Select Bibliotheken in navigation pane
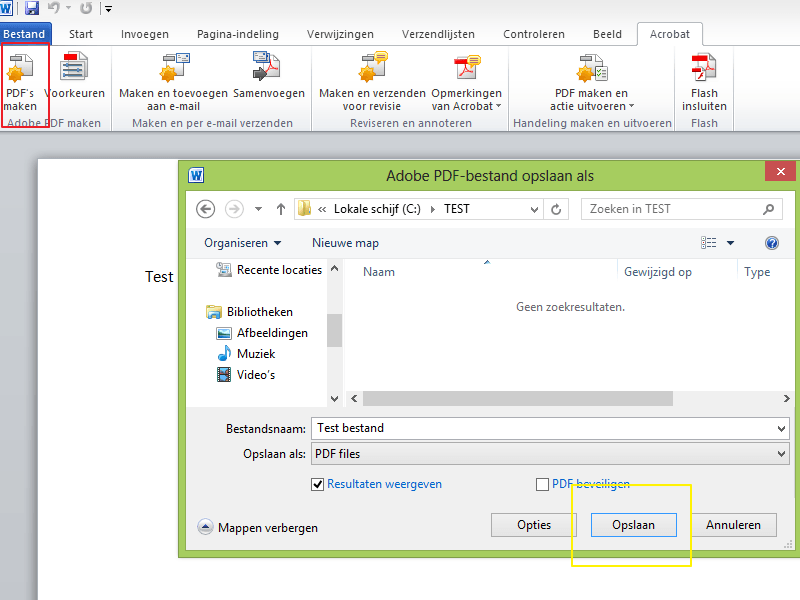This screenshot has width=800, height=600. click(249, 312)
